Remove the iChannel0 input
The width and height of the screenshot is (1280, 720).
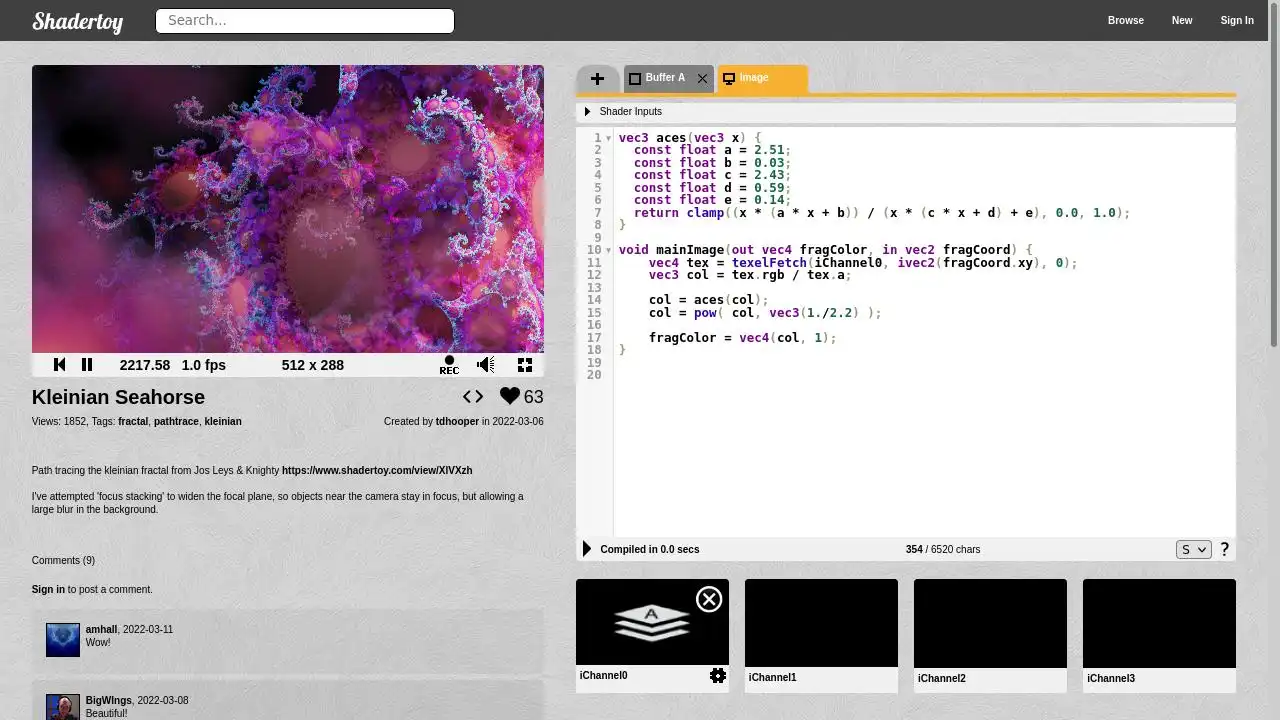[709, 599]
